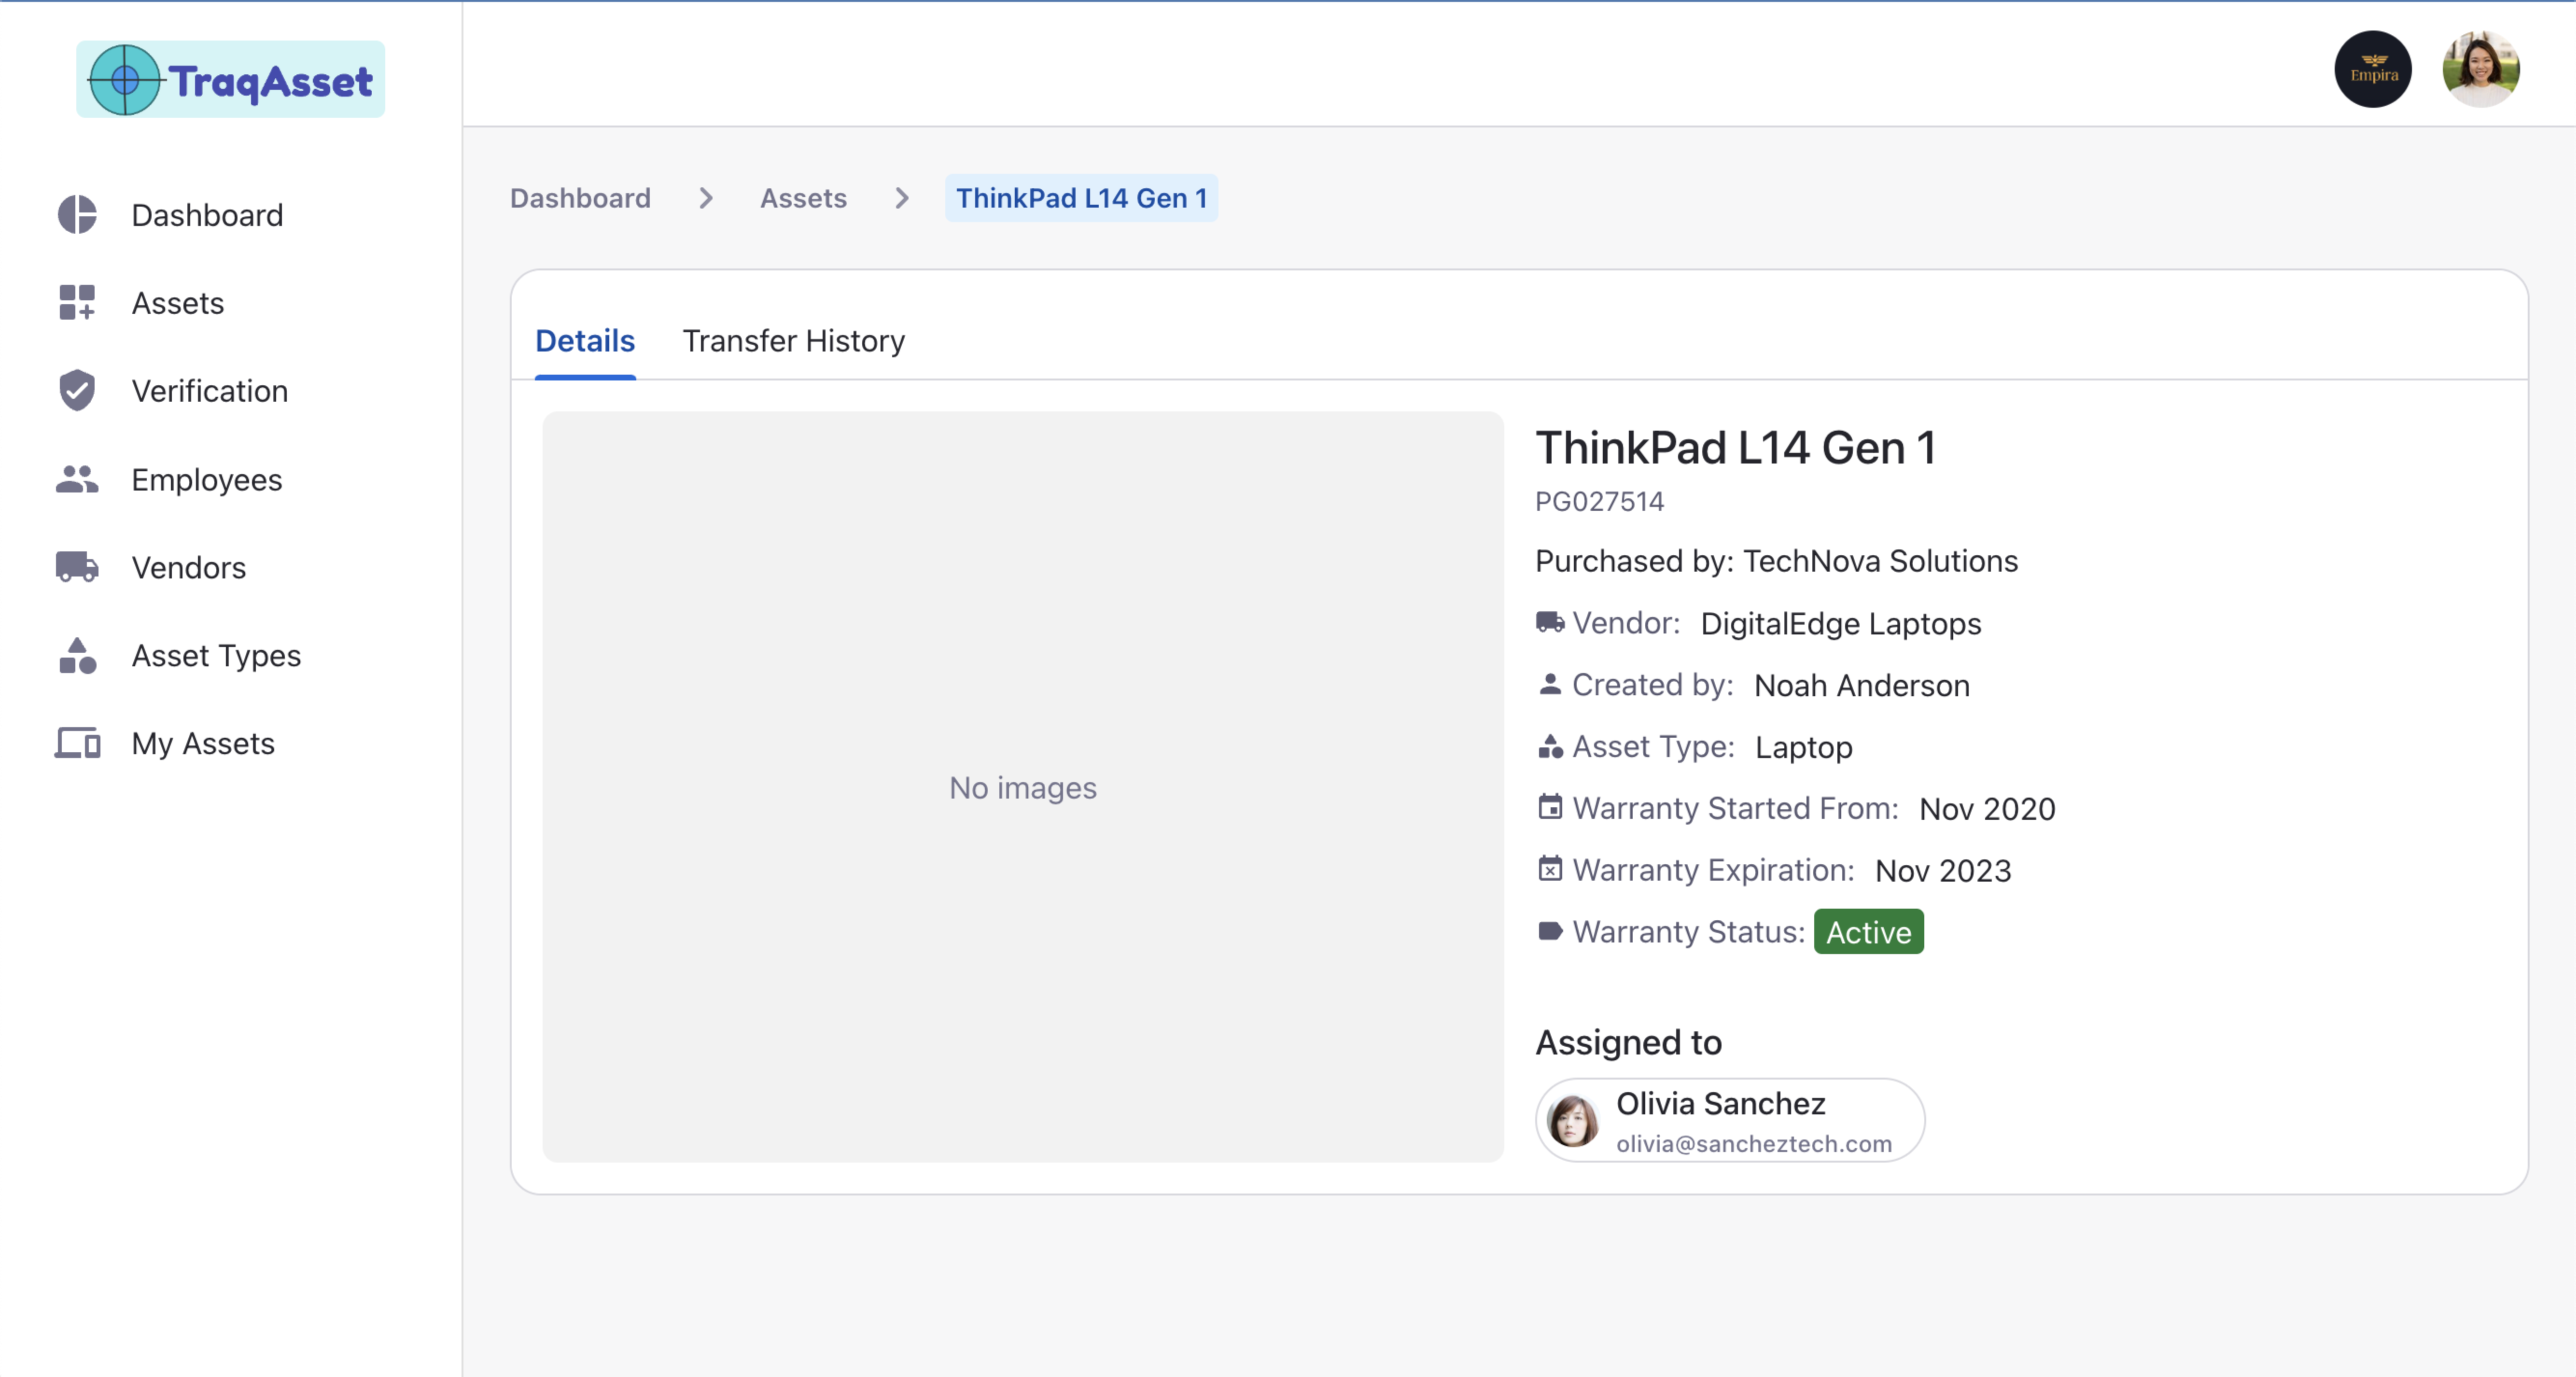
Task: Click the Verification shield icon
Action: [x=77, y=390]
